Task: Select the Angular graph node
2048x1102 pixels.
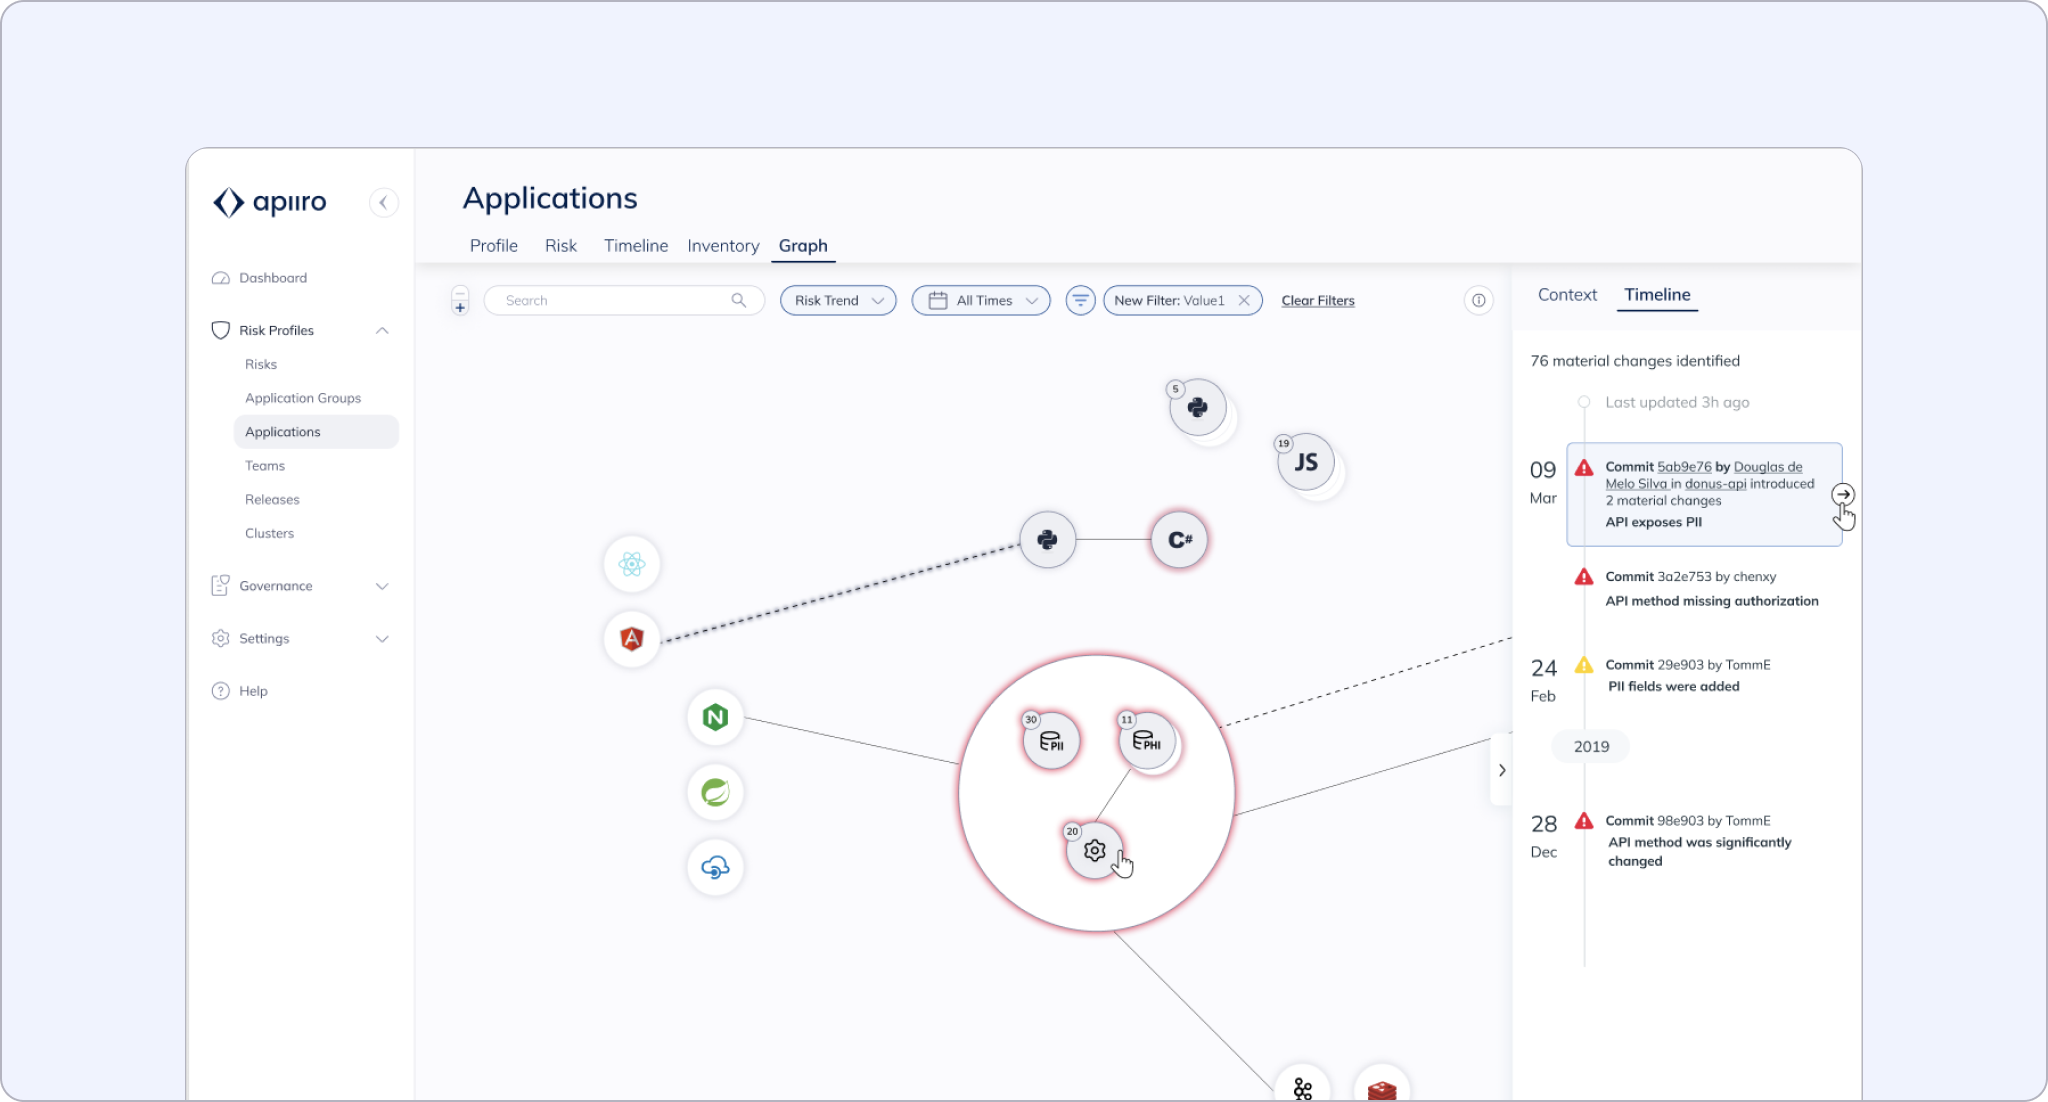Action: coord(632,639)
